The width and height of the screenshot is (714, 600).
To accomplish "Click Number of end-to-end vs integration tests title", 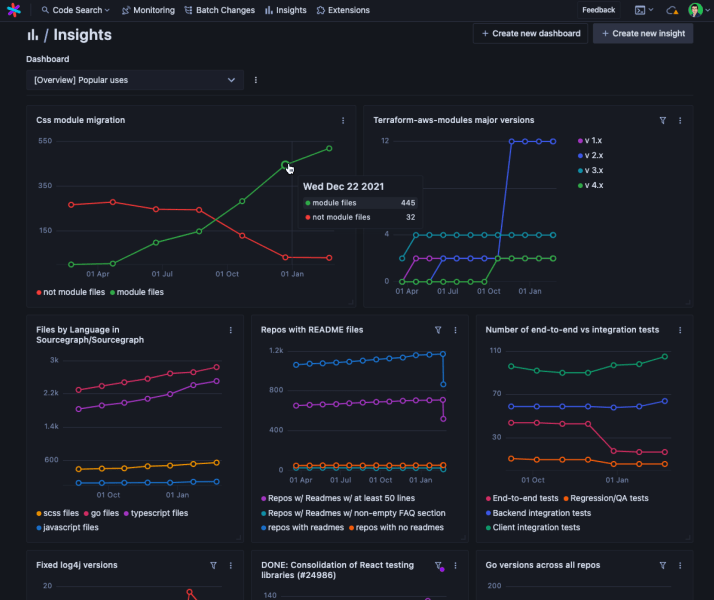I will [572, 330].
